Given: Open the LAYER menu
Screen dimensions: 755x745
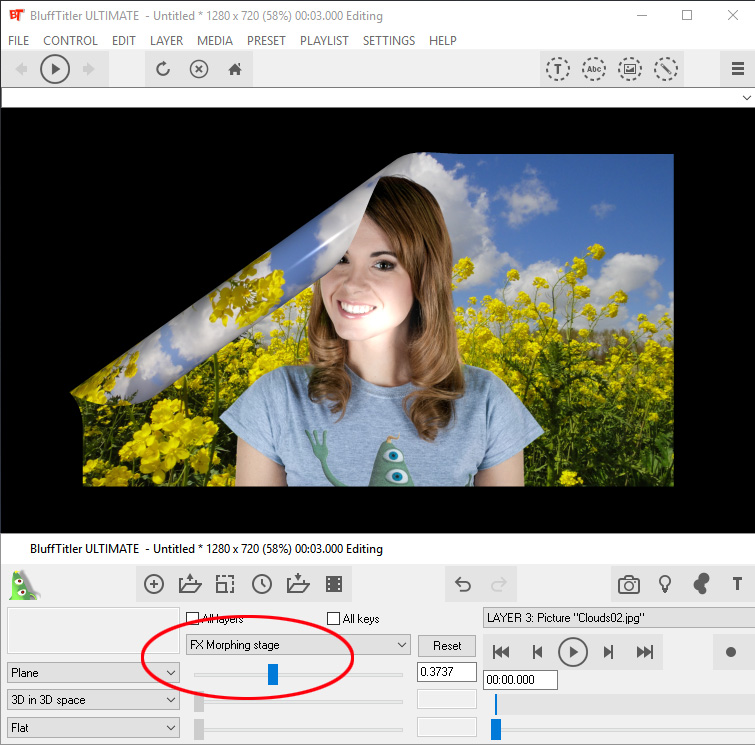Looking at the screenshot, I should pyautogui.click(x=166, y=41).
